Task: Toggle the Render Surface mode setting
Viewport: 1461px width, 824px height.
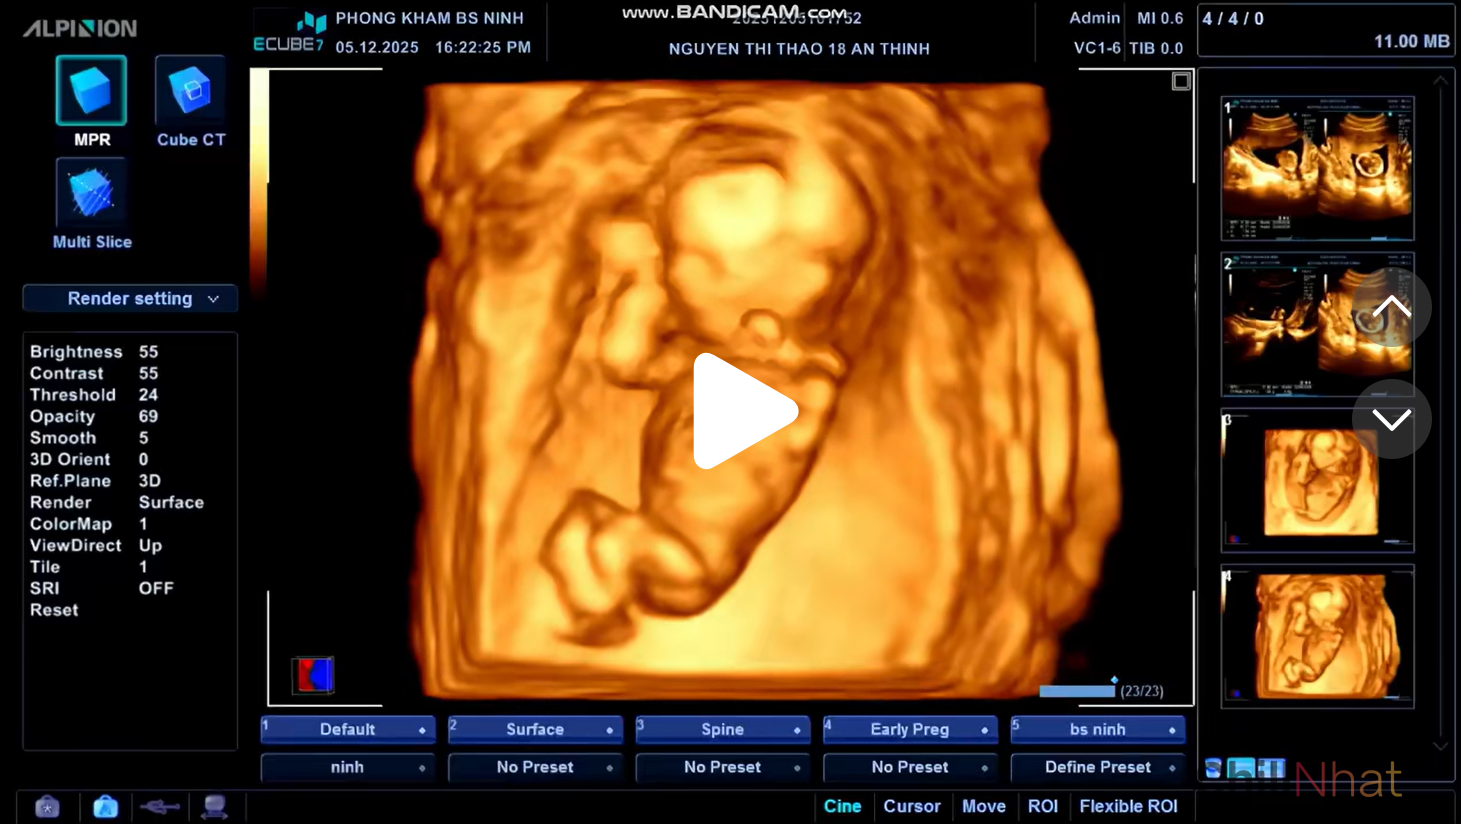Action: pyautogui.click(x=171, y=502)
